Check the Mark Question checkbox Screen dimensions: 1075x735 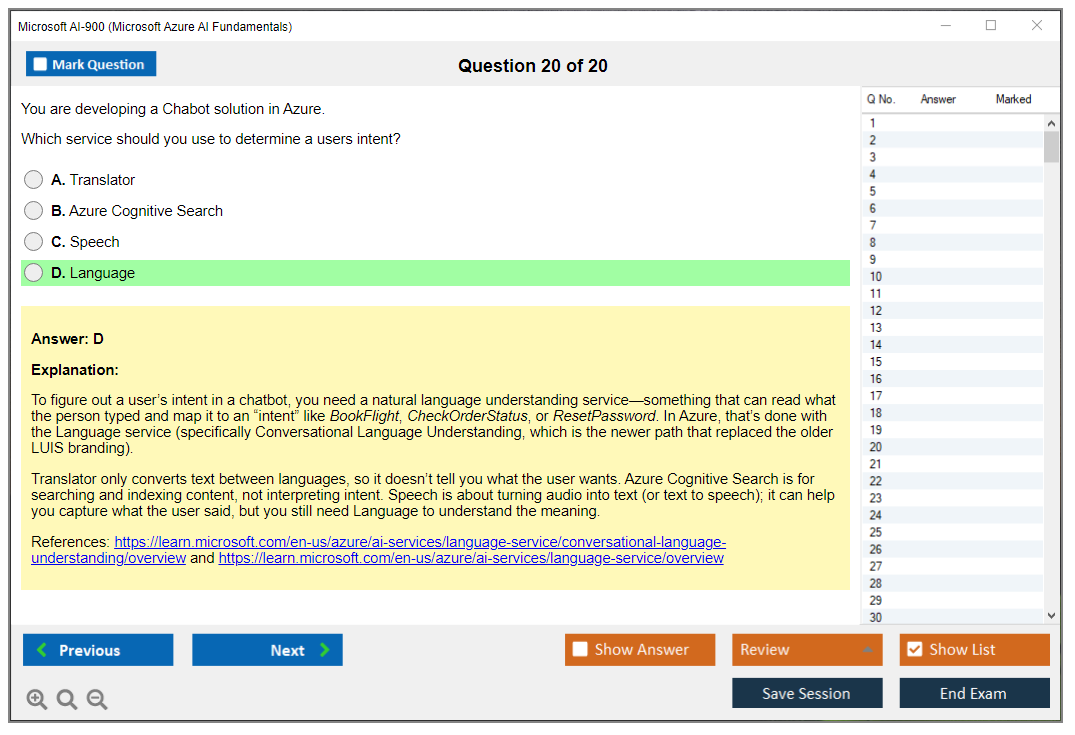[40, 63]
